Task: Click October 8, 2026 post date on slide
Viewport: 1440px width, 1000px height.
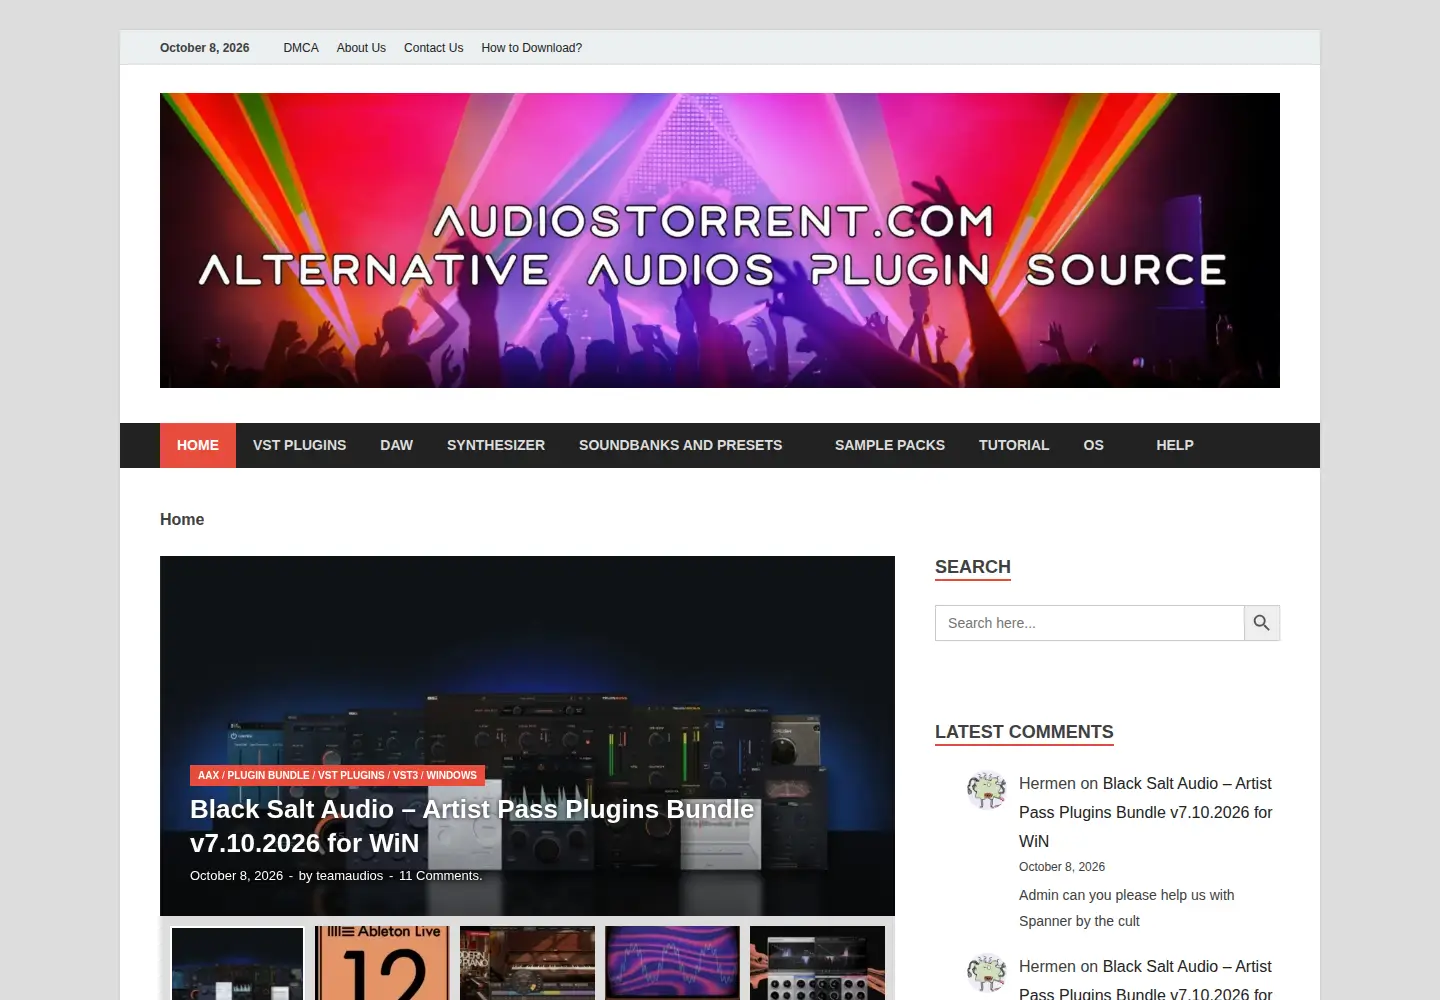Action: (236, 876)
